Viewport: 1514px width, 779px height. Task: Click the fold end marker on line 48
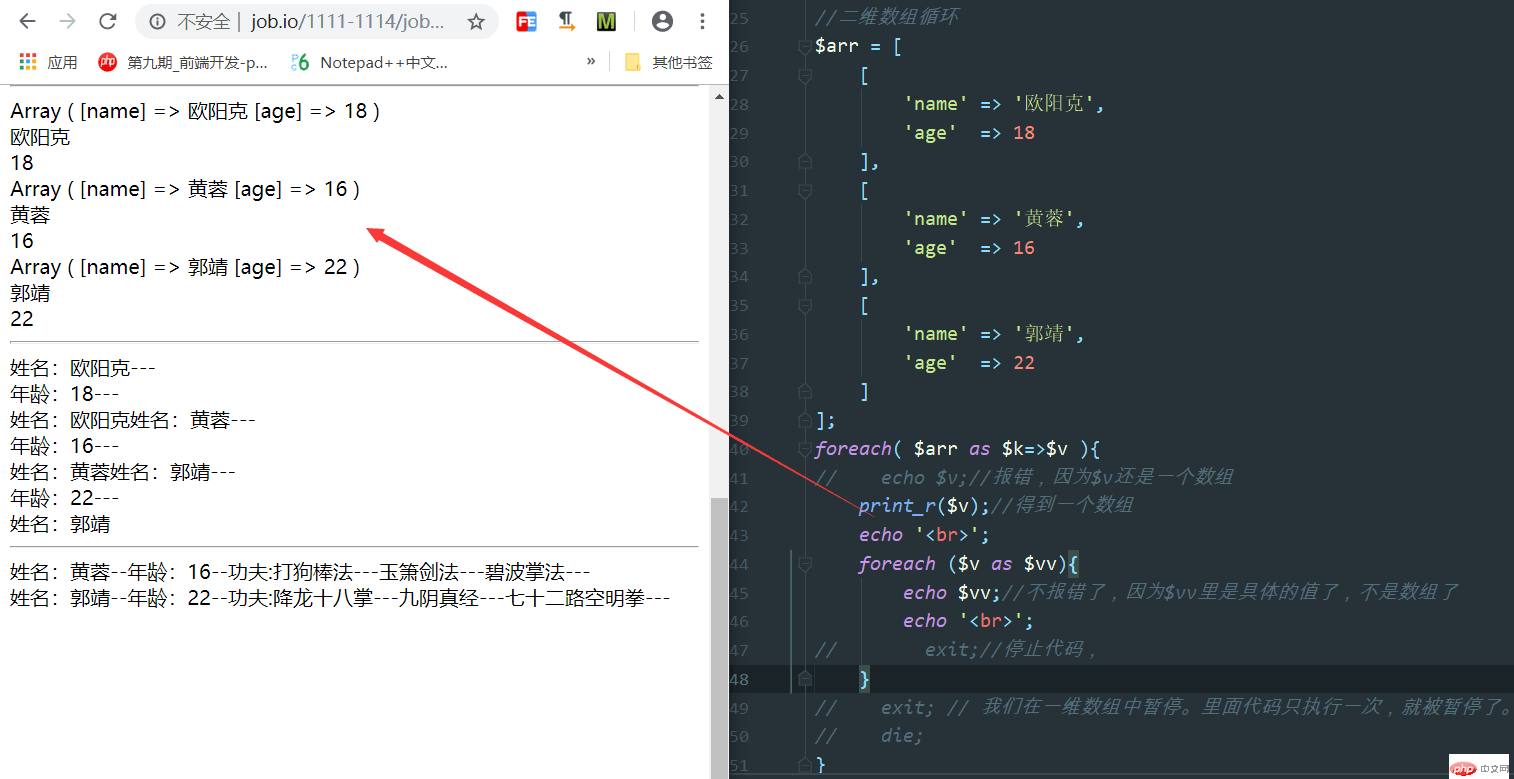(804, 679)
